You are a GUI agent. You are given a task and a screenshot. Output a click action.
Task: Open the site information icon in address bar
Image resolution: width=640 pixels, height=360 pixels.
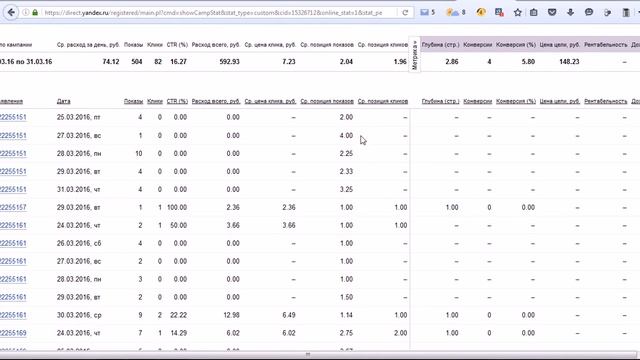click(x=26, y=13)
